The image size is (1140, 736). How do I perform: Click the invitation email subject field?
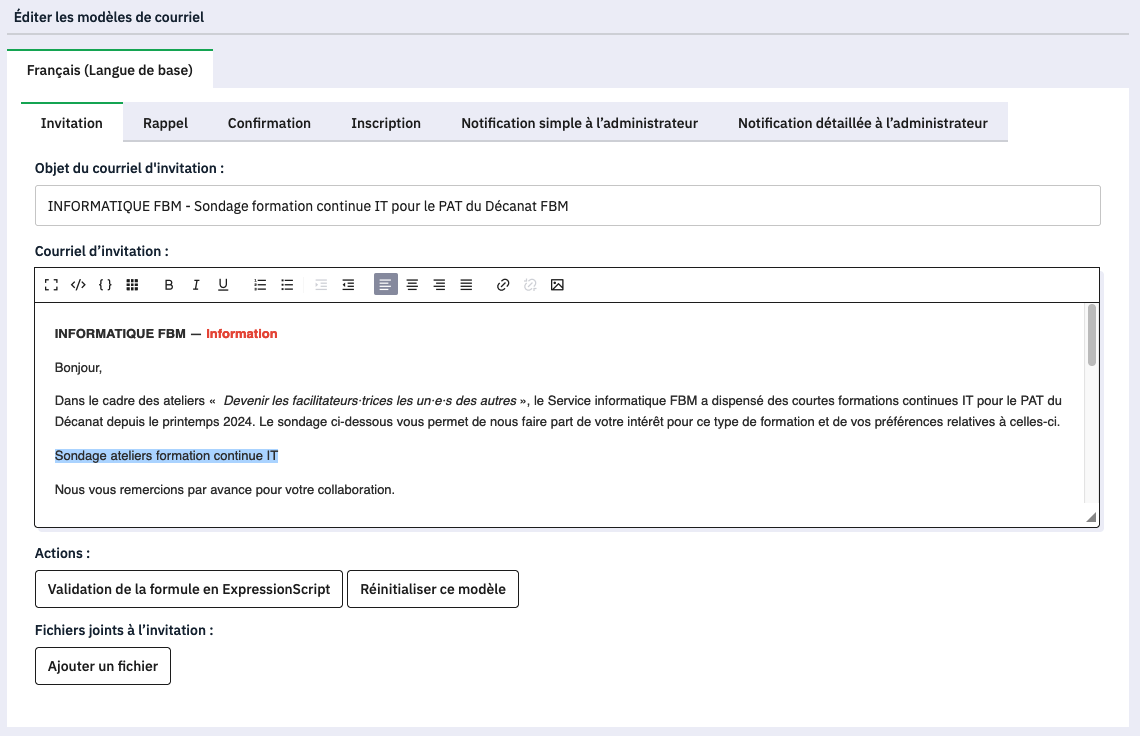[567, 206]
